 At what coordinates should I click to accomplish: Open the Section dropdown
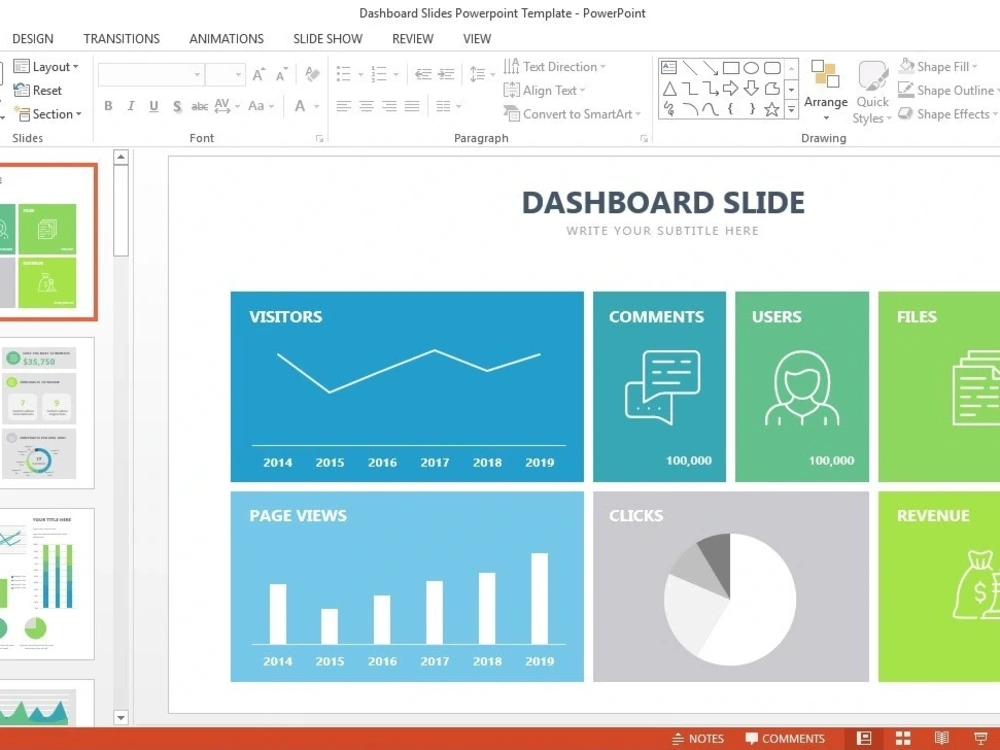47,114
